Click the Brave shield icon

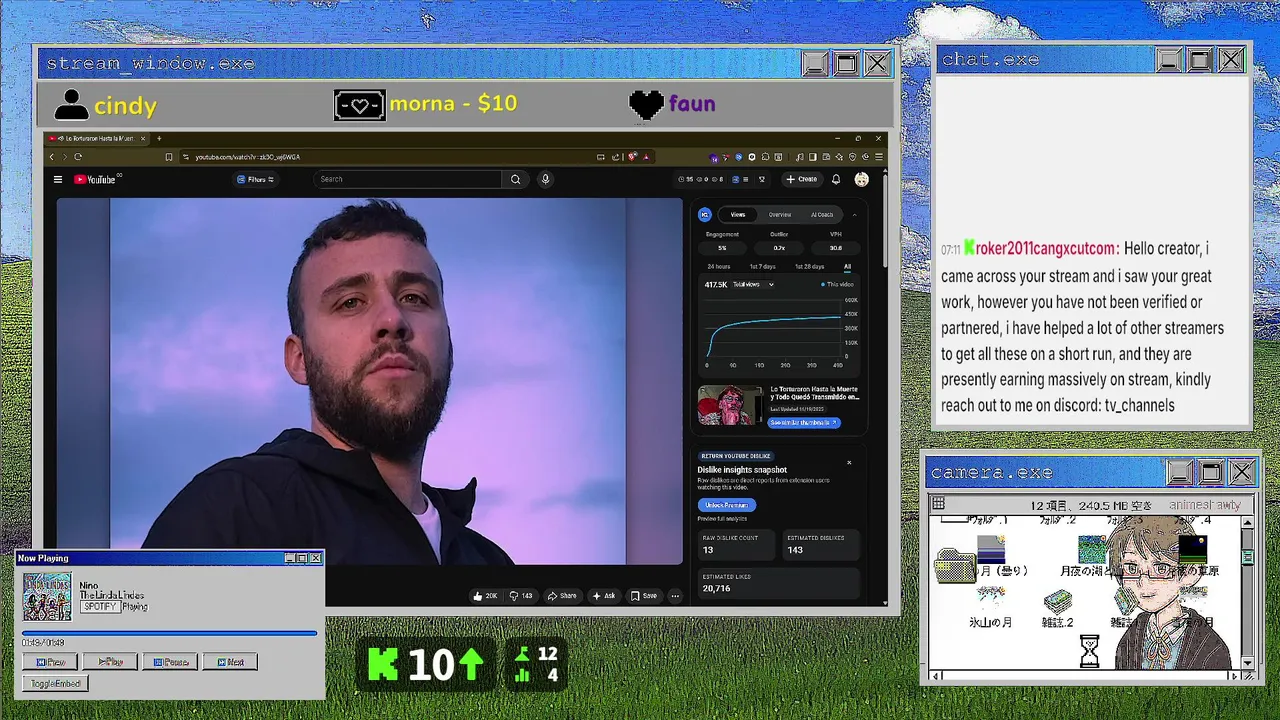(633, 157)
